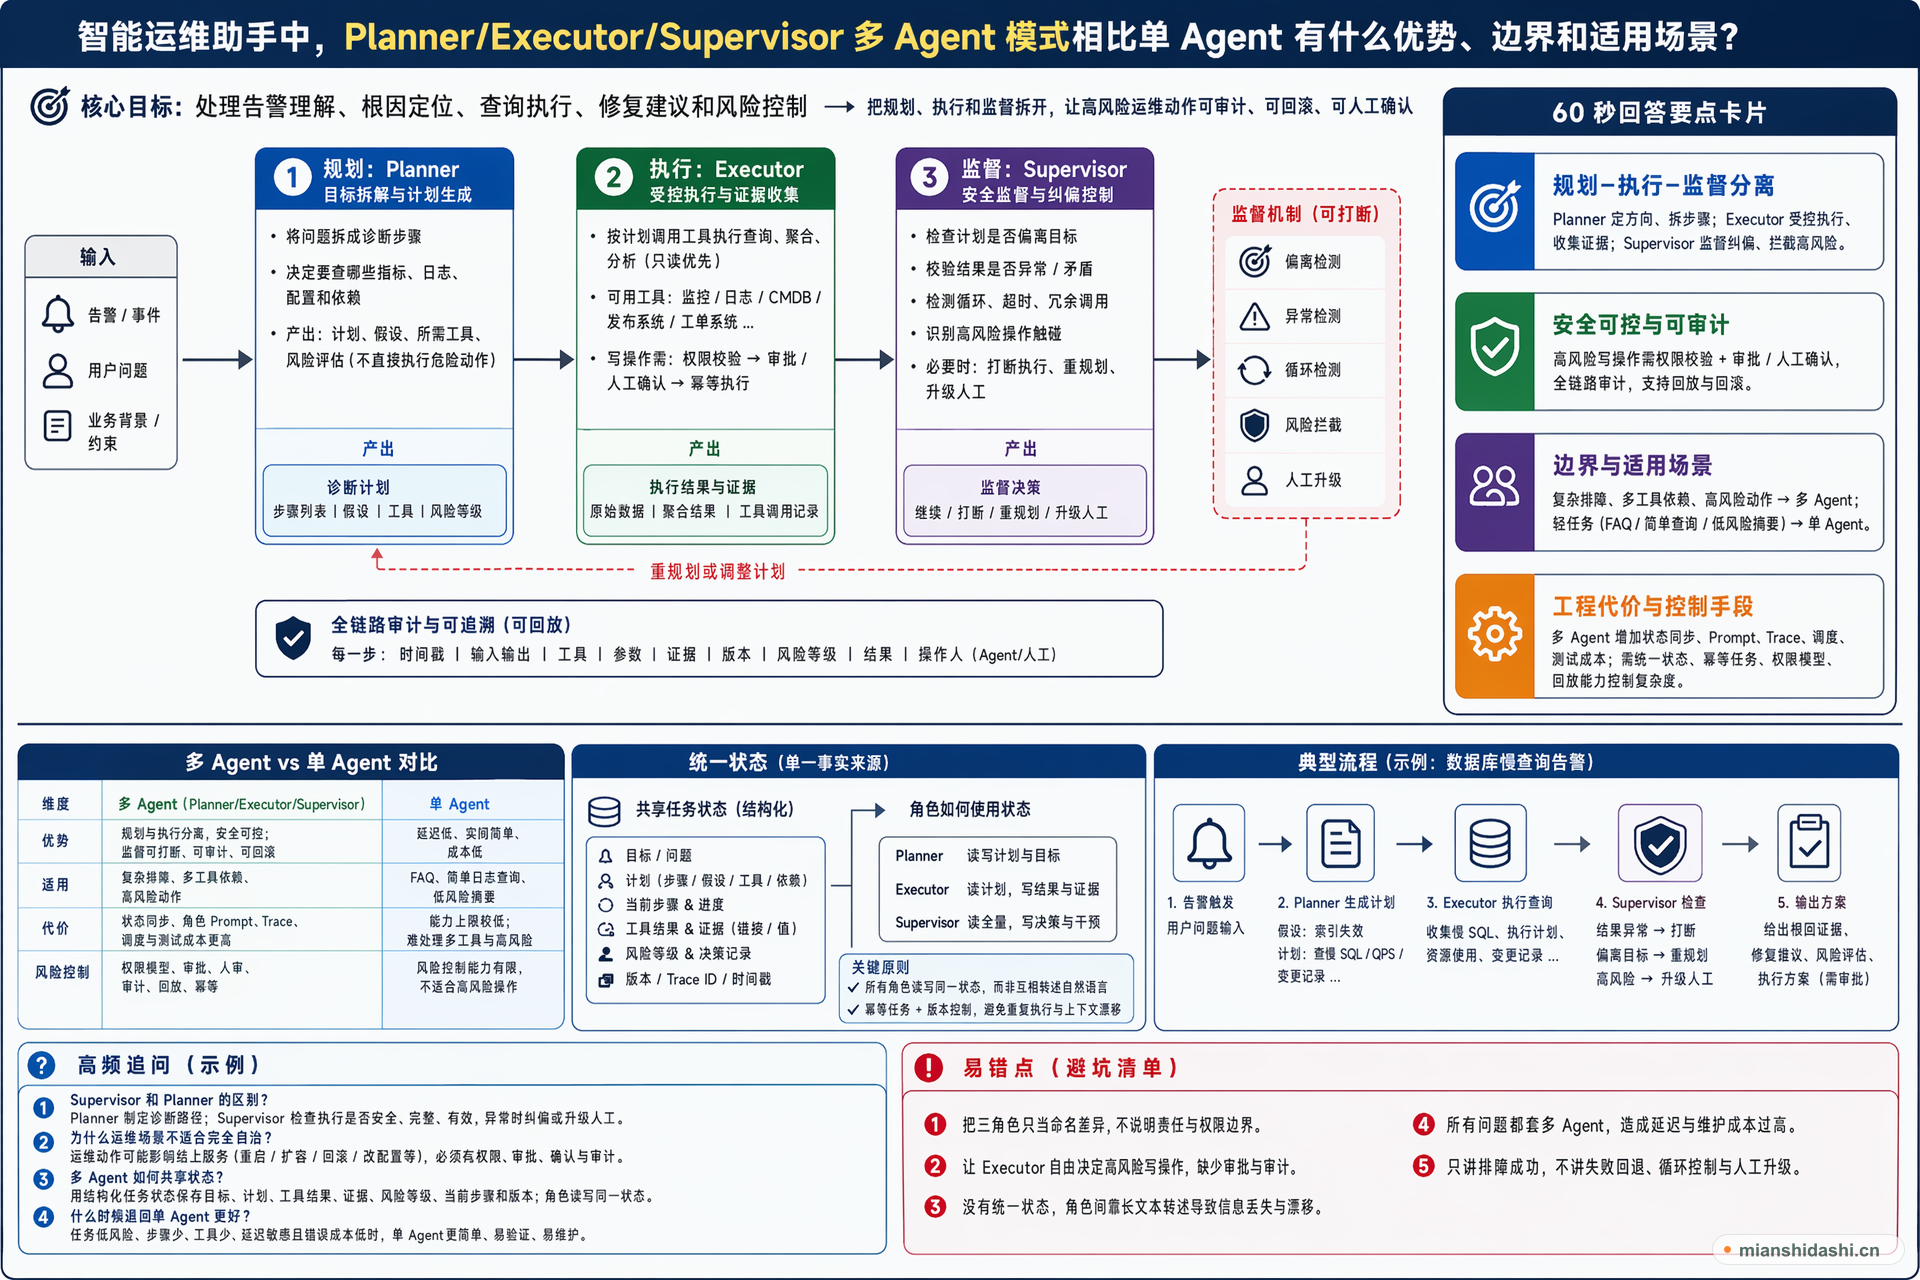Click the document icon above Planner 生成计划

[1340, 844]
